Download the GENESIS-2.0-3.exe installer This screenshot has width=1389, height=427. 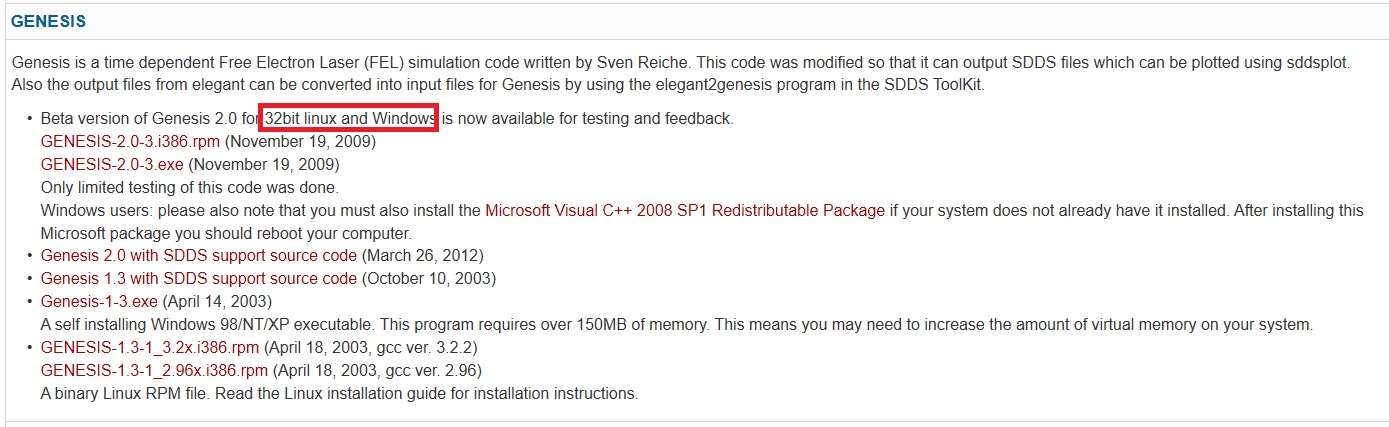coord(112,165)
